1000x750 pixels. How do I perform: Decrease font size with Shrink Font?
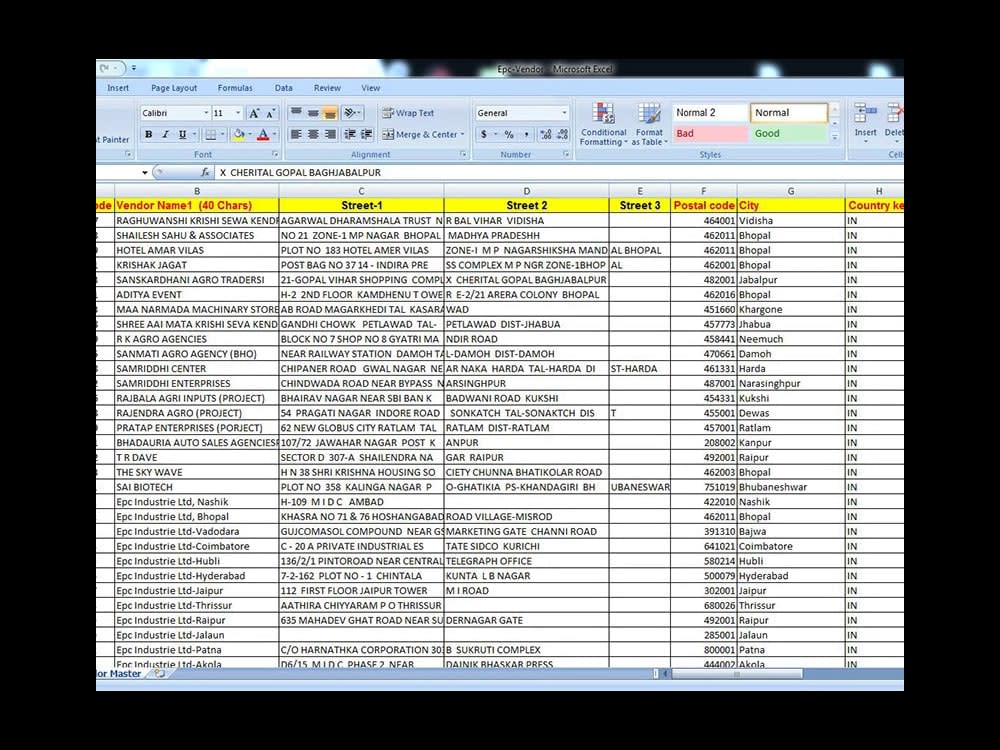pos(270,114)
